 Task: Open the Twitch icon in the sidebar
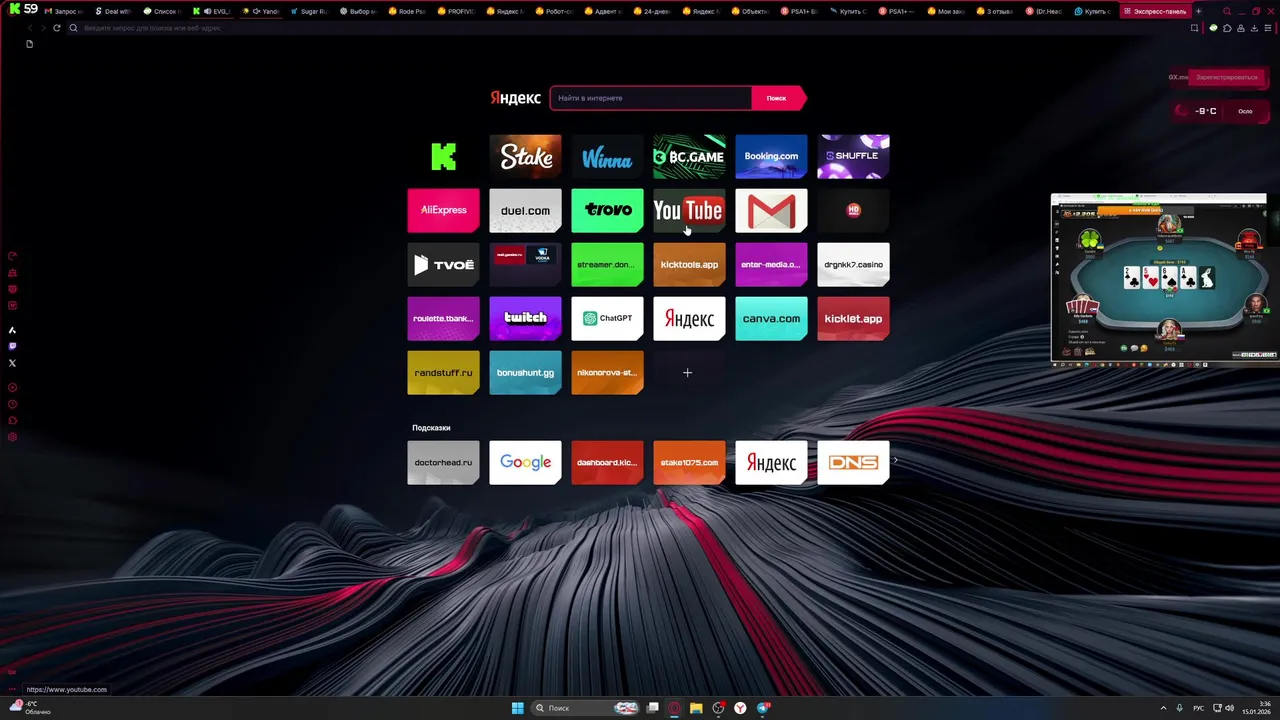point(12,346)
